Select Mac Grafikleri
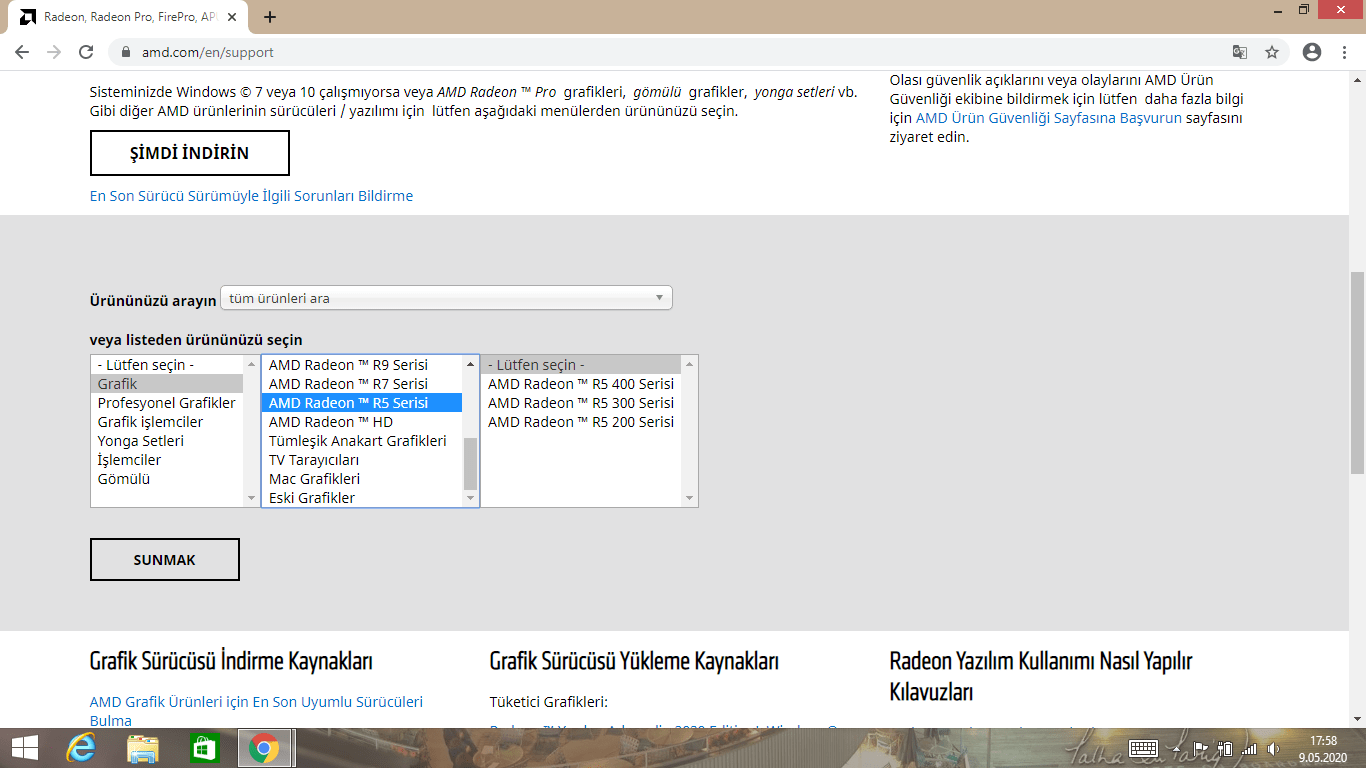This screenshot has height=768, width=1366. click(x=362, y=479)
